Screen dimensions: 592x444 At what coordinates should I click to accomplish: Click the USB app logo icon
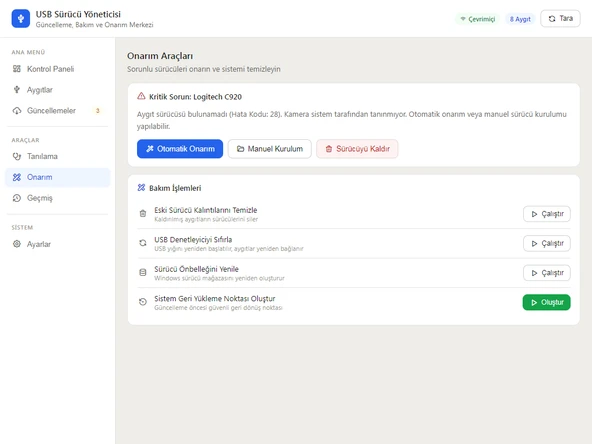[x=21, y=18]
